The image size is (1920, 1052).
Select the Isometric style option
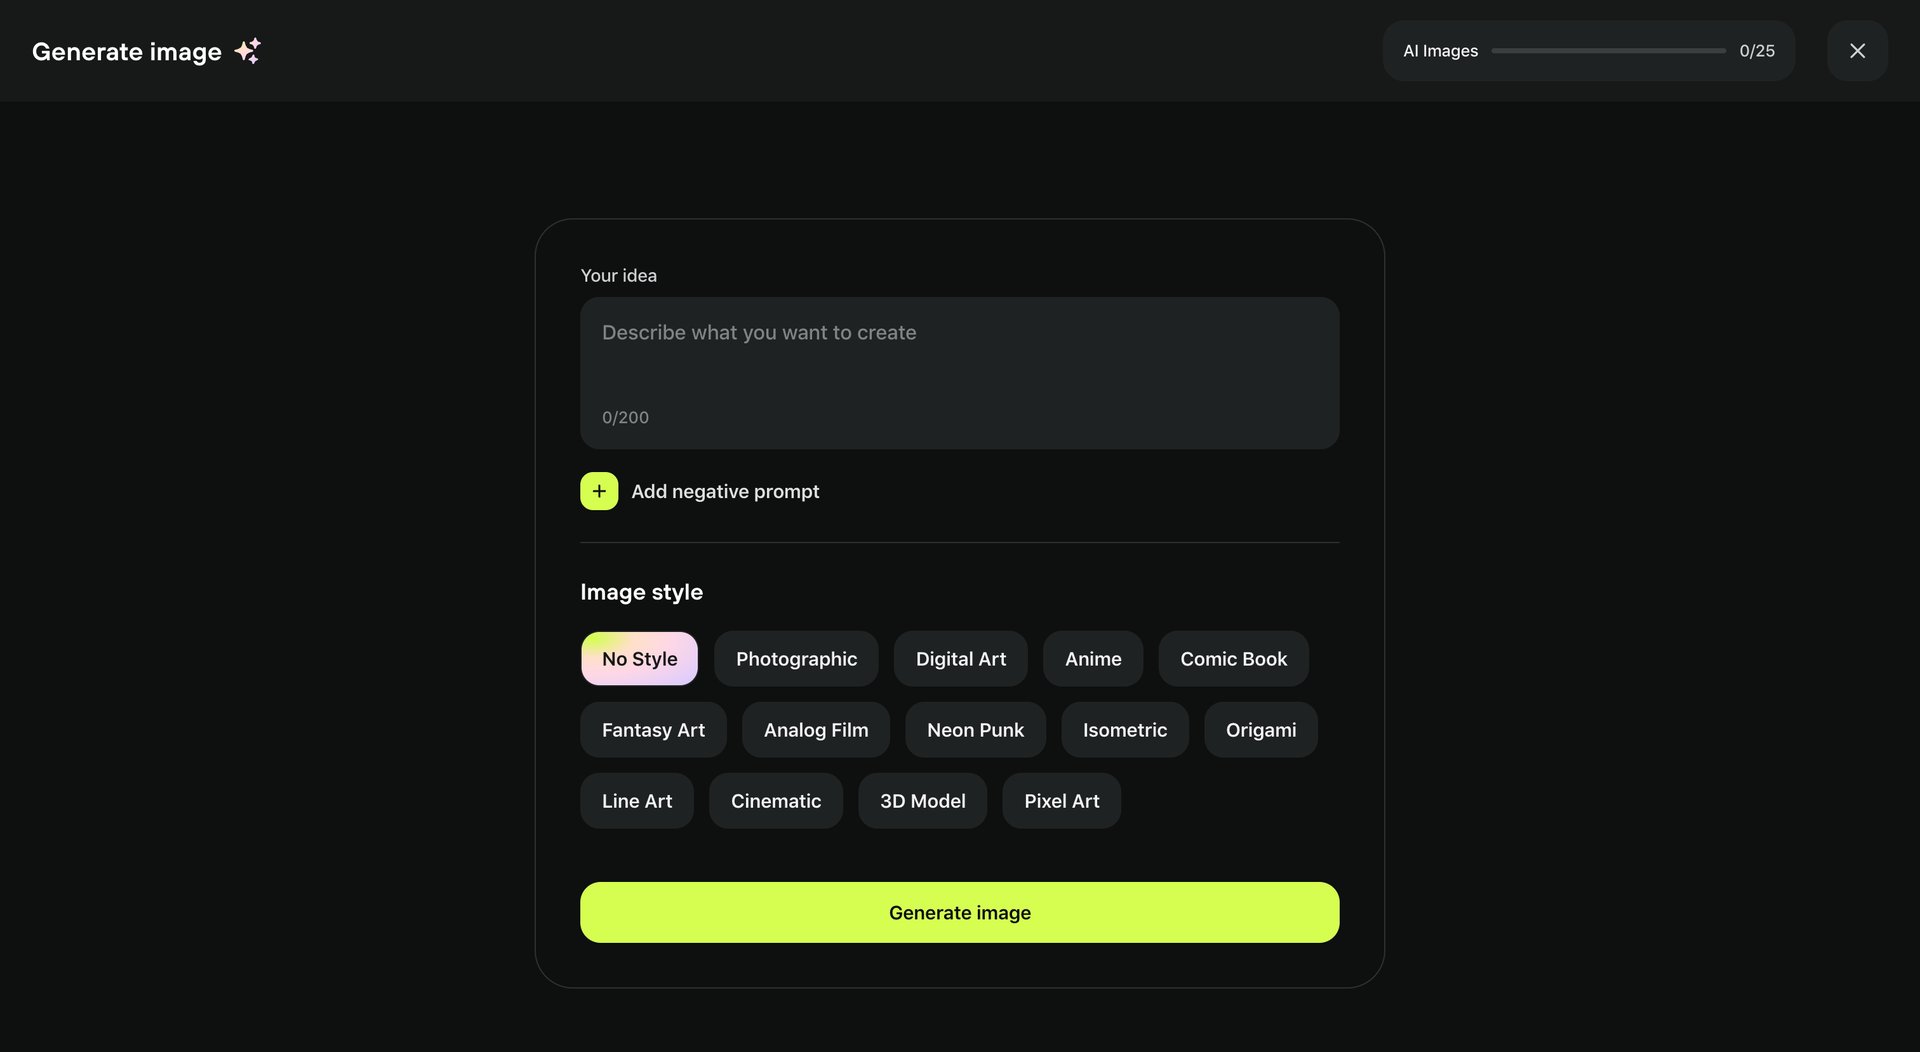click(1125, 730)
